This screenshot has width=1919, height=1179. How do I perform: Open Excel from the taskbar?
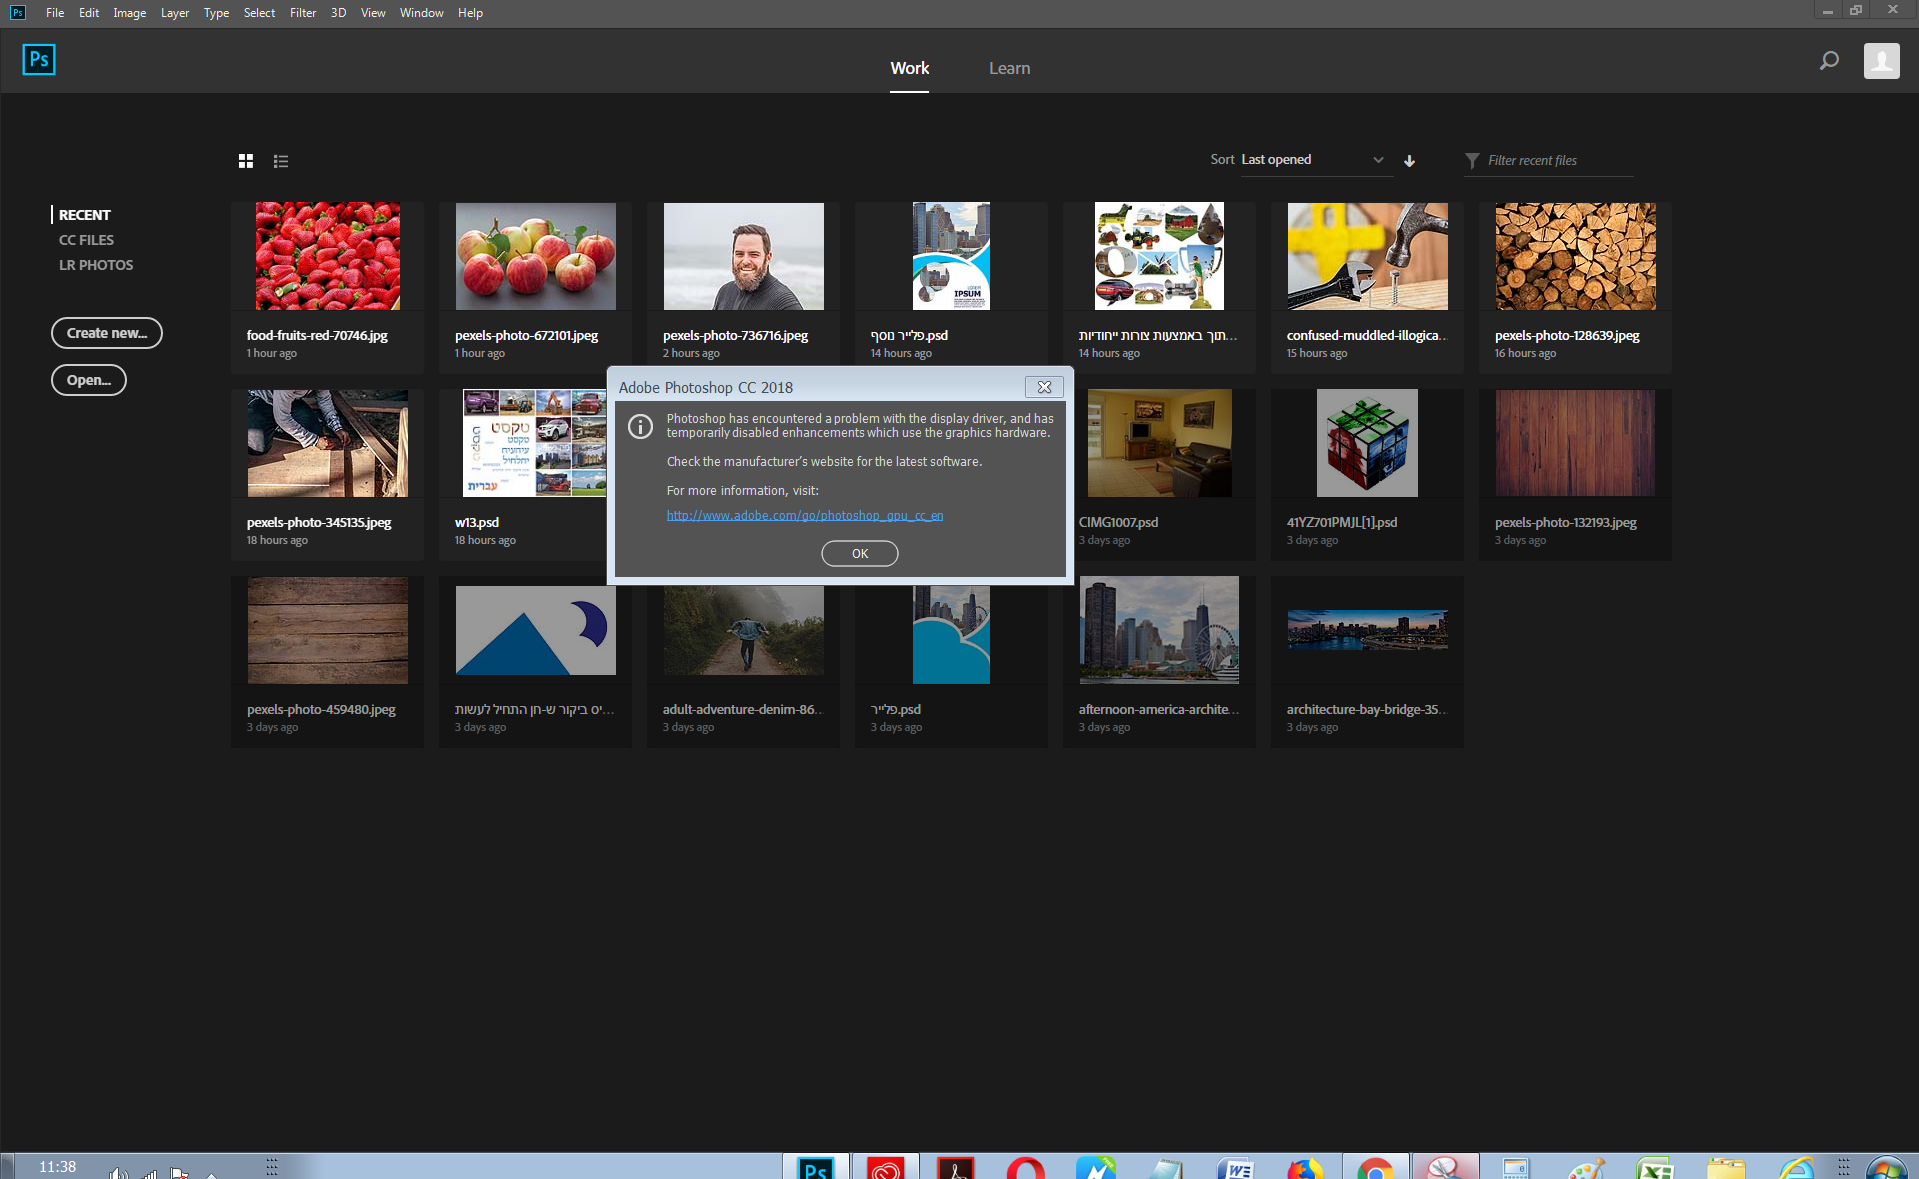(x=1655, y=1167)
